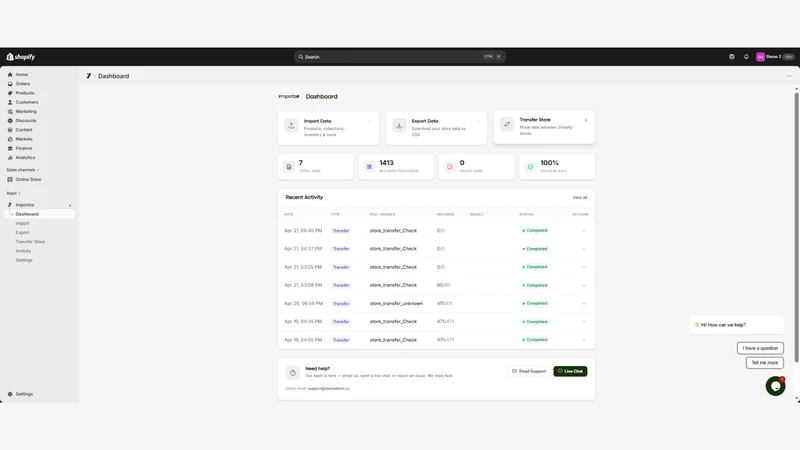The height and width of the screenshot is (450, 800).
Task: Expand the Apps section chevron
Action: point(19,193)
